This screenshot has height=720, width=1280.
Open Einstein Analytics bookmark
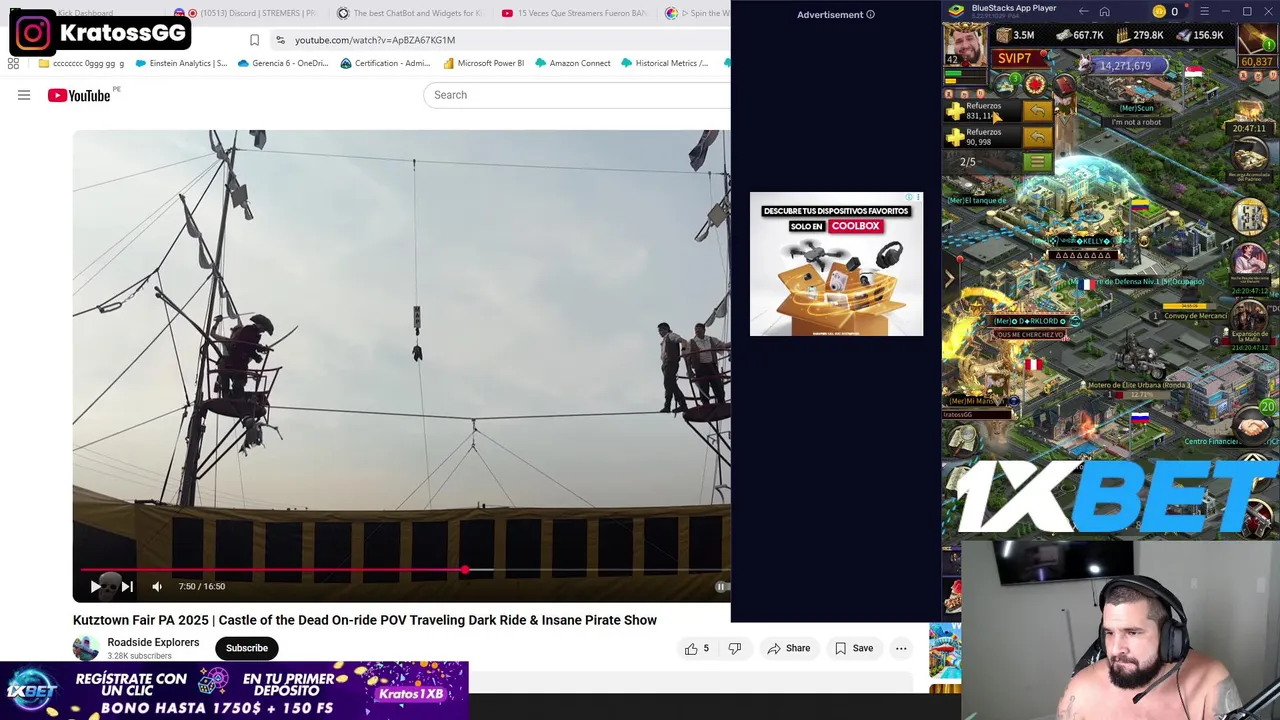[x=181, y=63]
